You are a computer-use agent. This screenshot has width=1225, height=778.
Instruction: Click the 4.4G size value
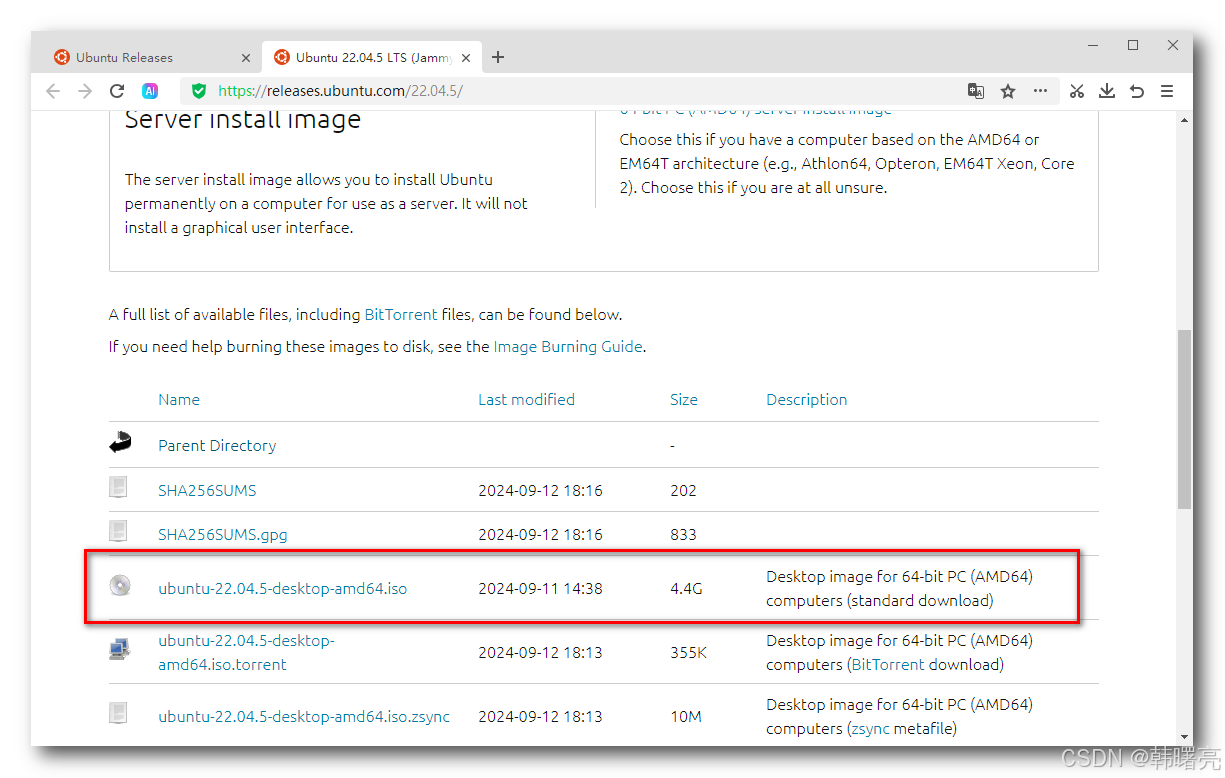click(686, 589)
